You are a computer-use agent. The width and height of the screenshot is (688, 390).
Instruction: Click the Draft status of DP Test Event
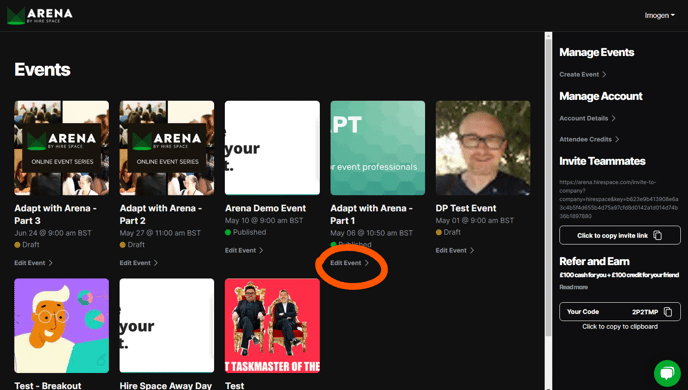[448, 232]
